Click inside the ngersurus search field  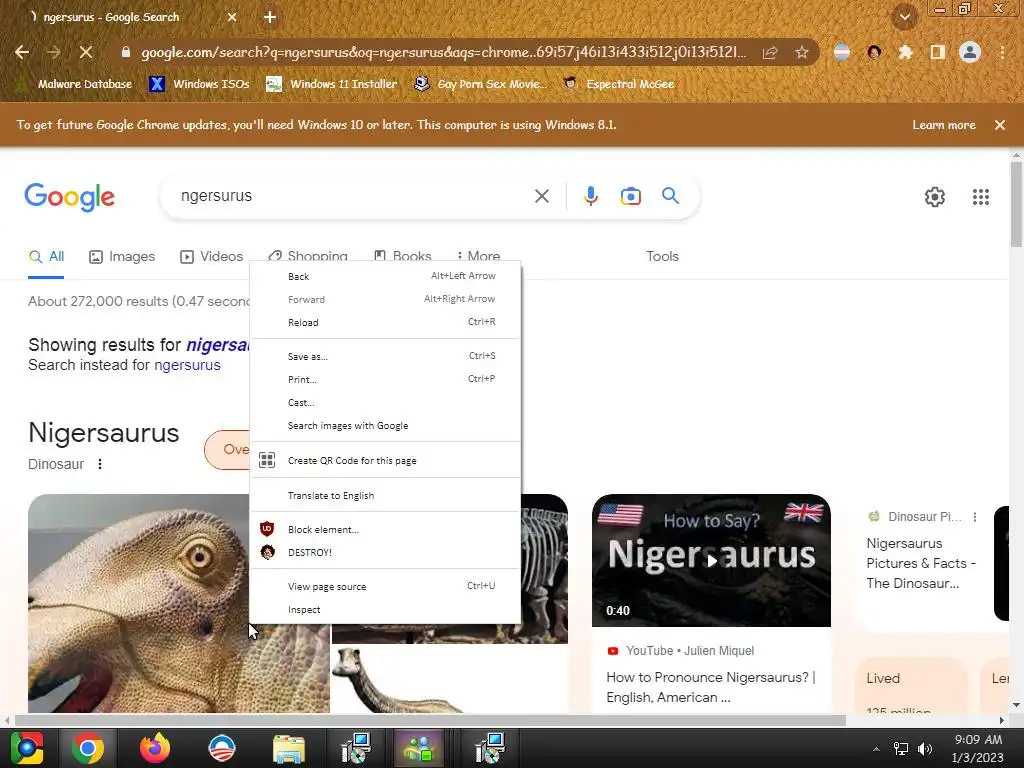point(353,196)
